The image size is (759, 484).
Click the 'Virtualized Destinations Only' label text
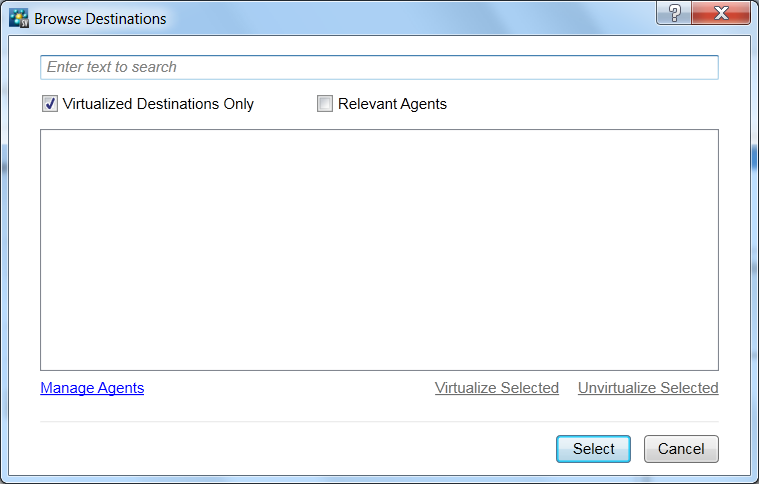[158, 104]
